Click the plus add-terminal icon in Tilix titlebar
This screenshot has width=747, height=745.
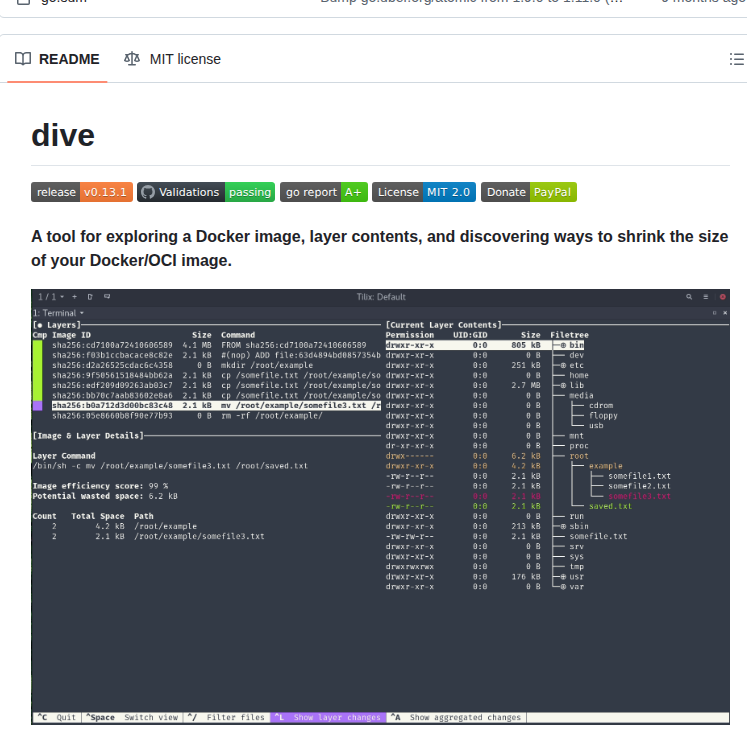[x=74, y=297]
